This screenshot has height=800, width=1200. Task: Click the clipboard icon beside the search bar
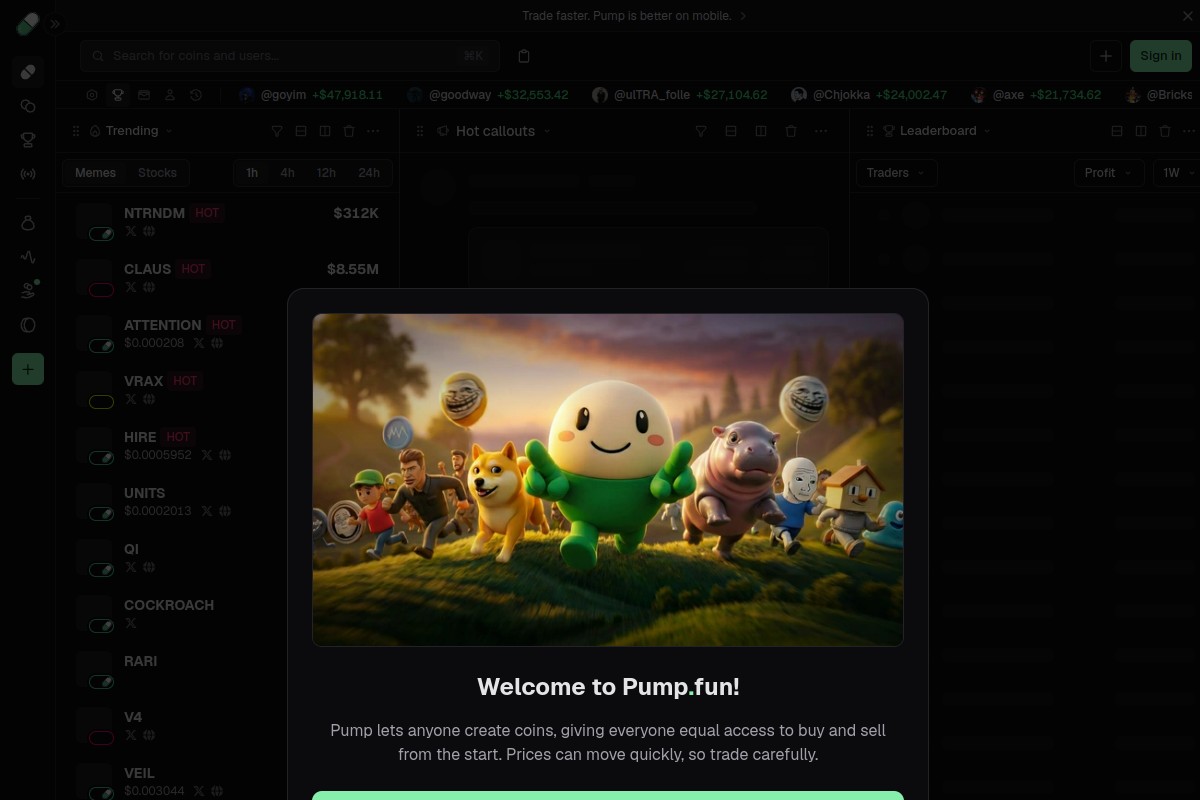[x=524, y=56]
